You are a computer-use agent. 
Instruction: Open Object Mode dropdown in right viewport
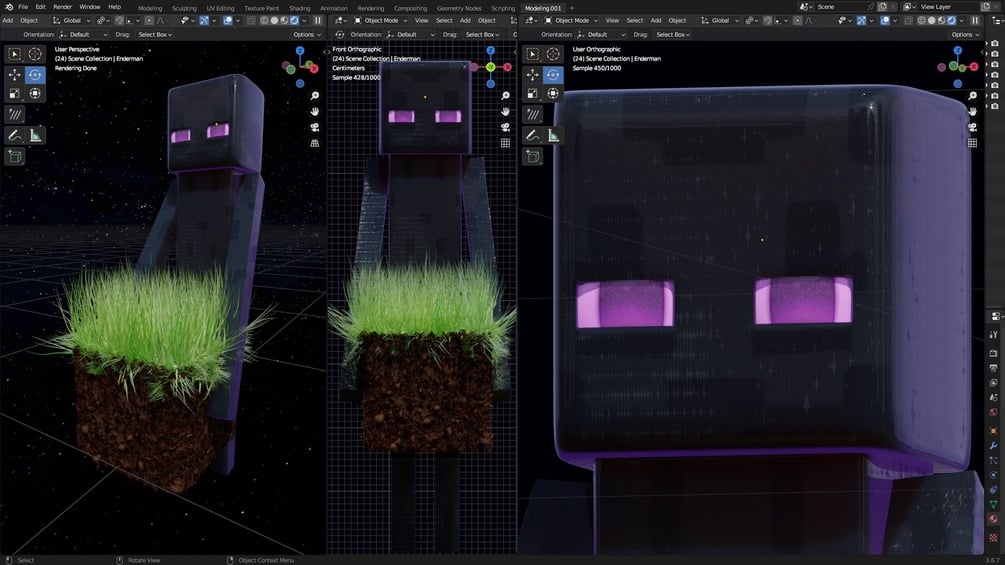572,20
